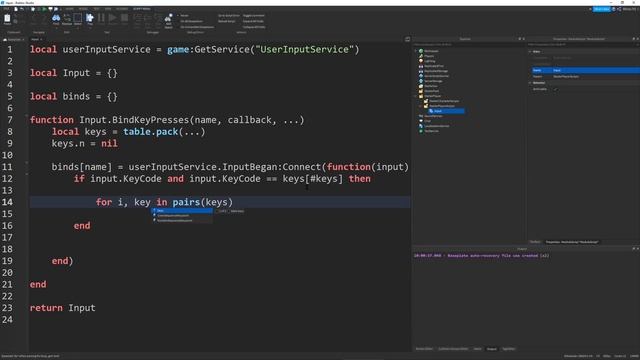Click the Add Watch icon
Screen dimensions: 640x360
(x=168, y=18)
